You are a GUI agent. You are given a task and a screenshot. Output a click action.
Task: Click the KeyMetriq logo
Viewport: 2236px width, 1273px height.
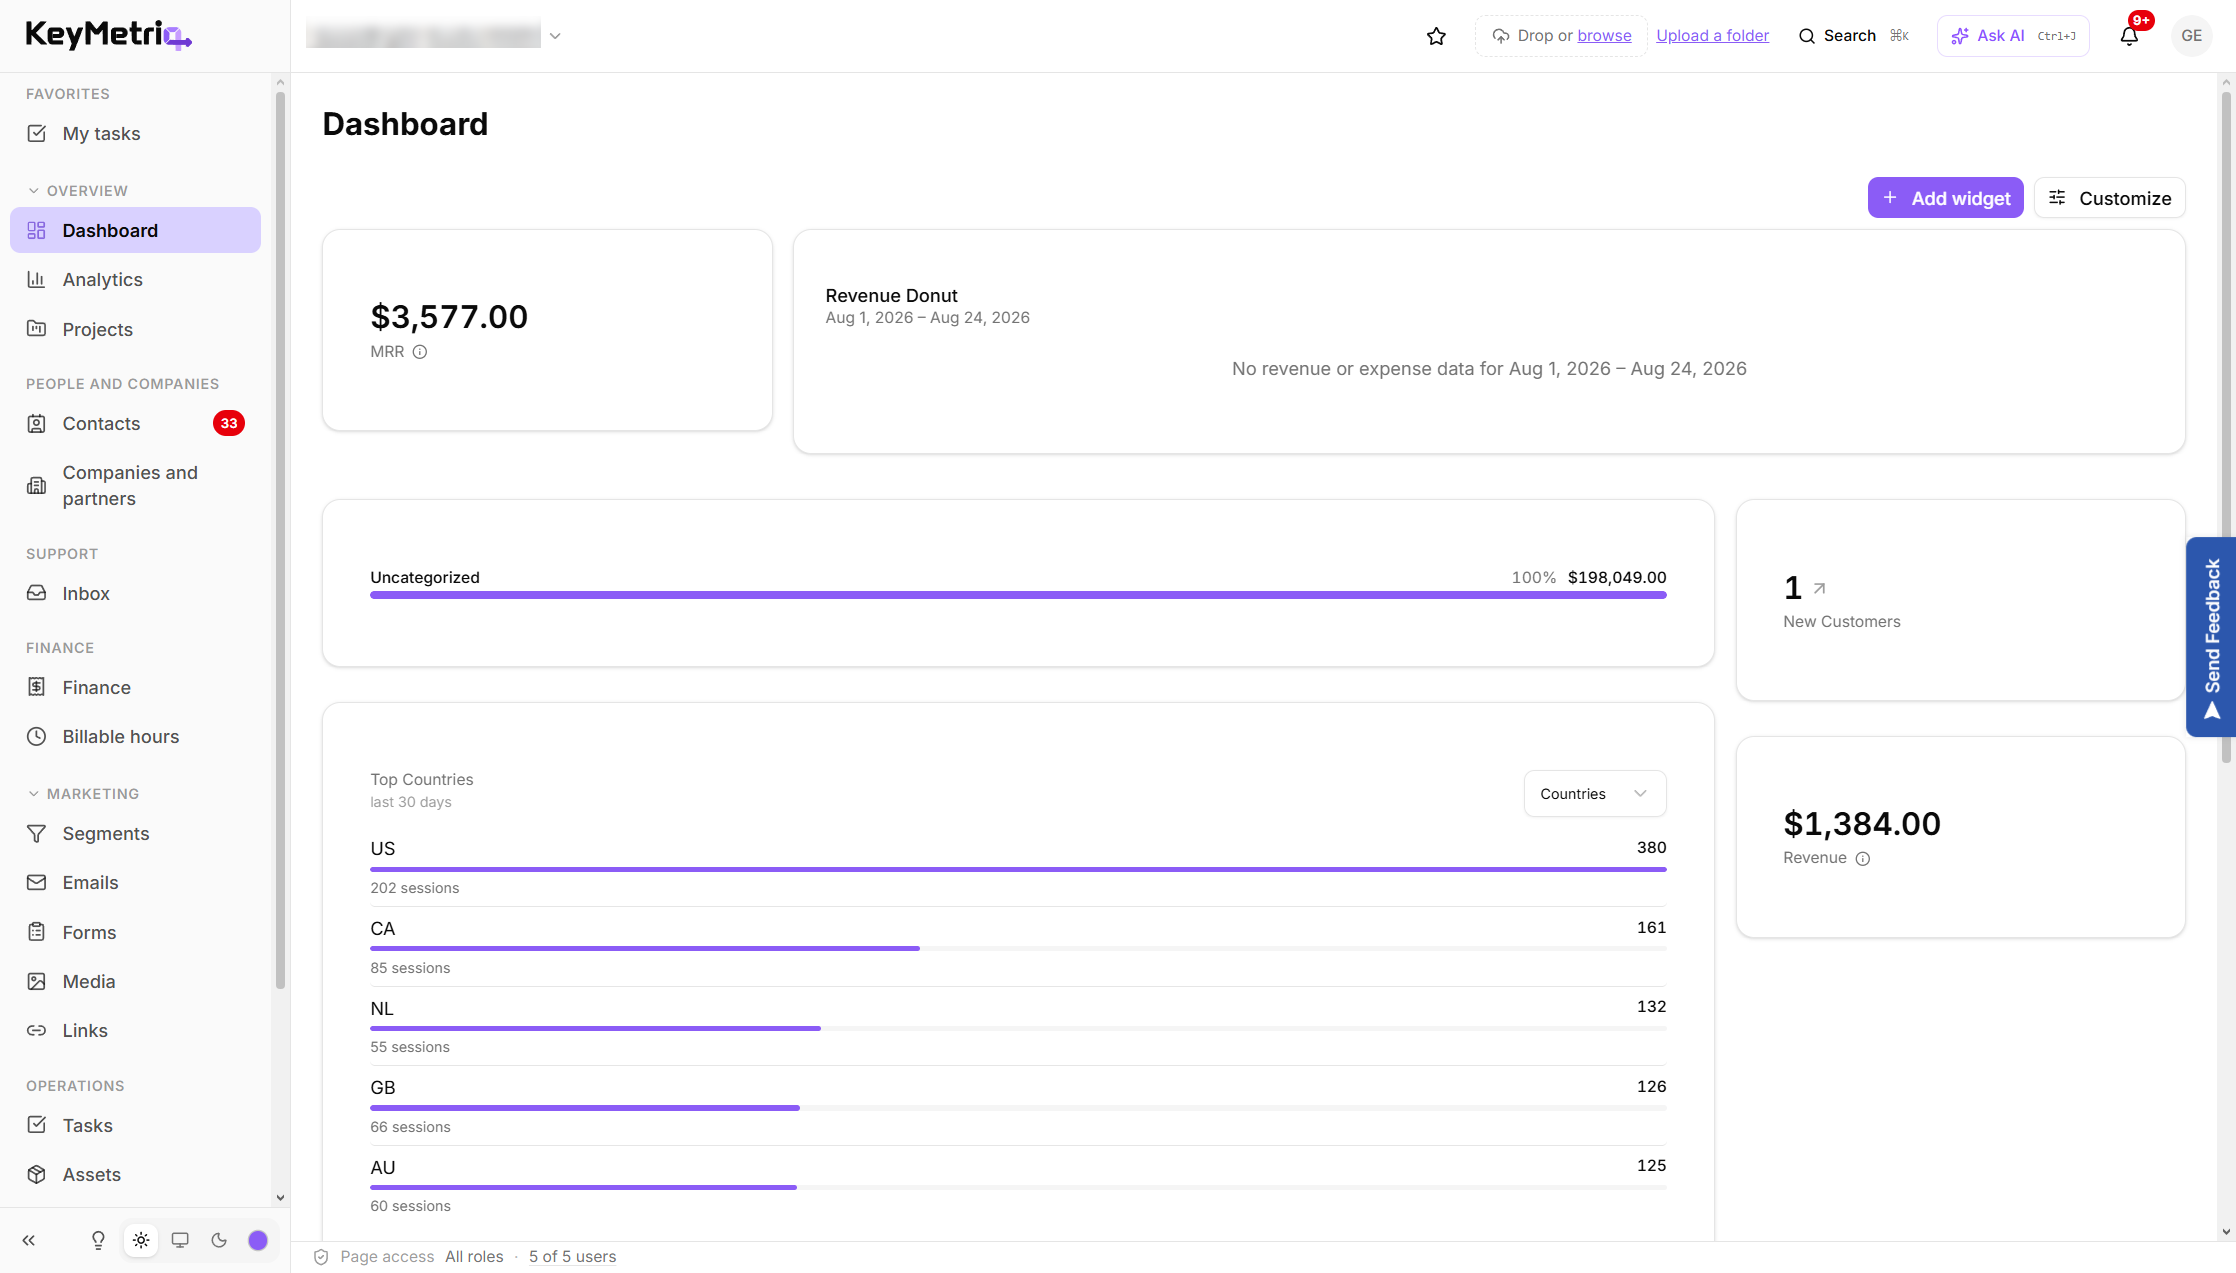108,35
